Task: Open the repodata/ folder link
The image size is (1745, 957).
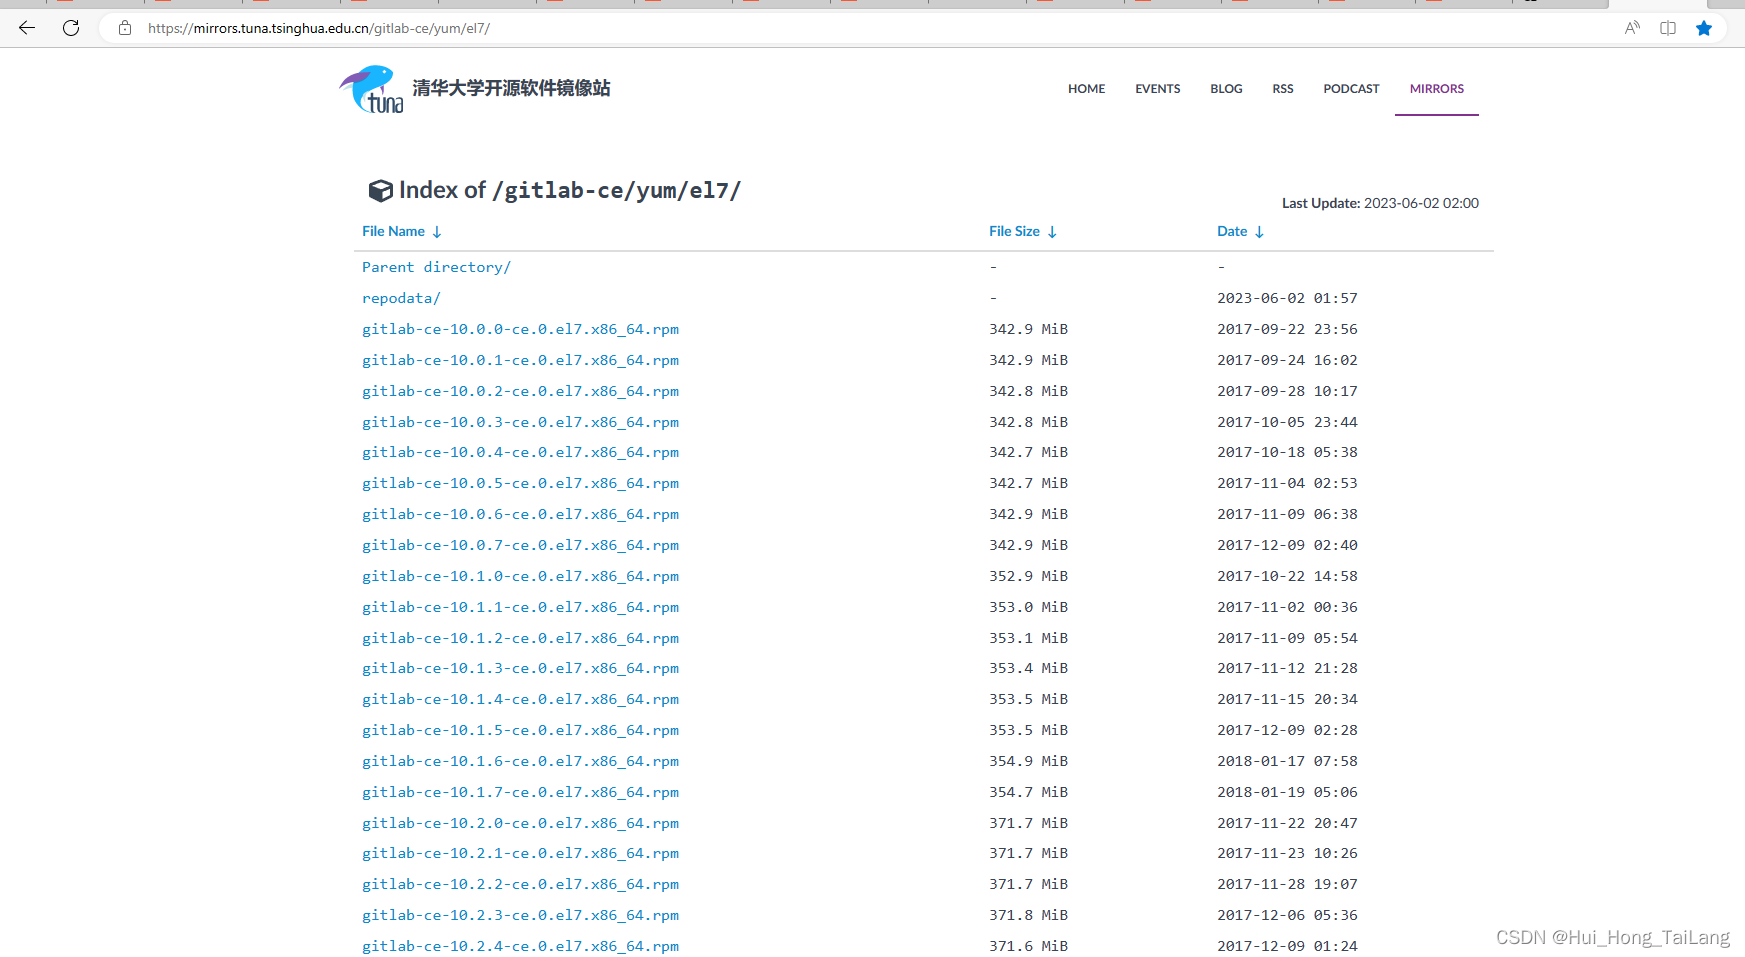Action: point(401,298)
